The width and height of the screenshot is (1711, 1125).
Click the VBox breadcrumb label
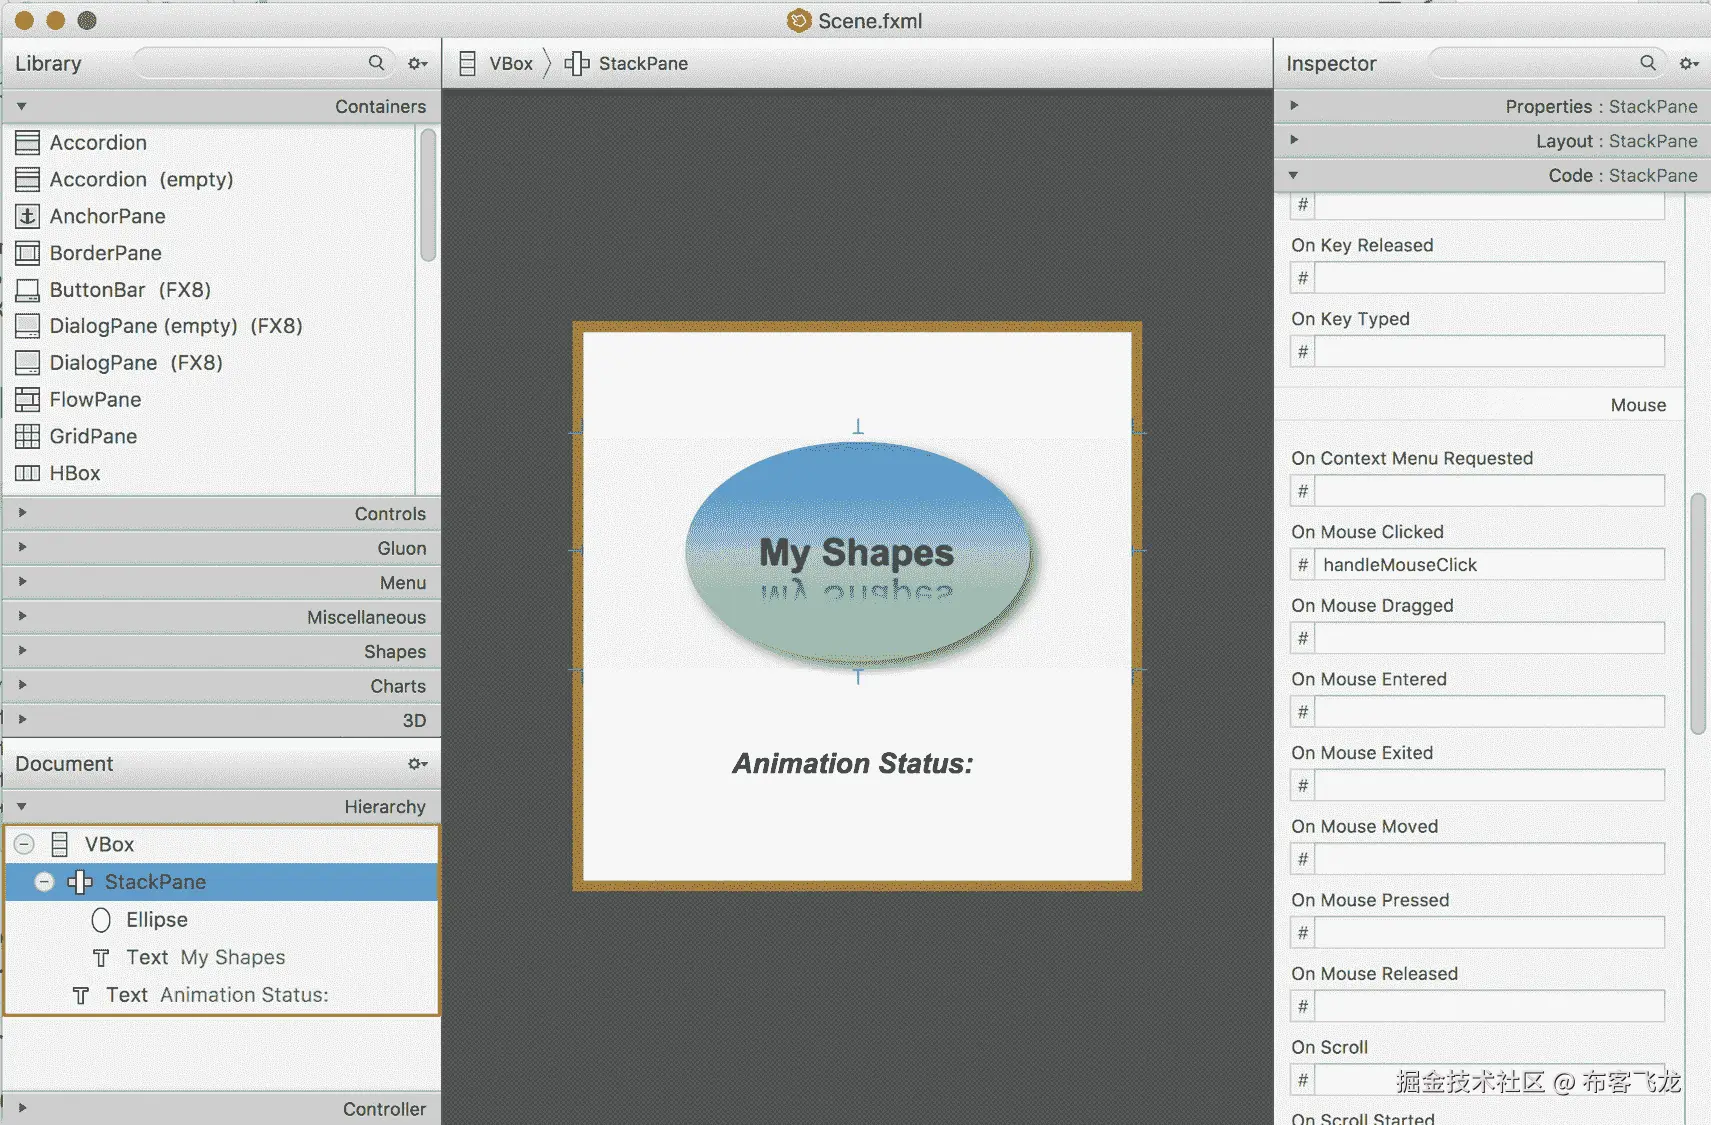[x=511, y=64]
